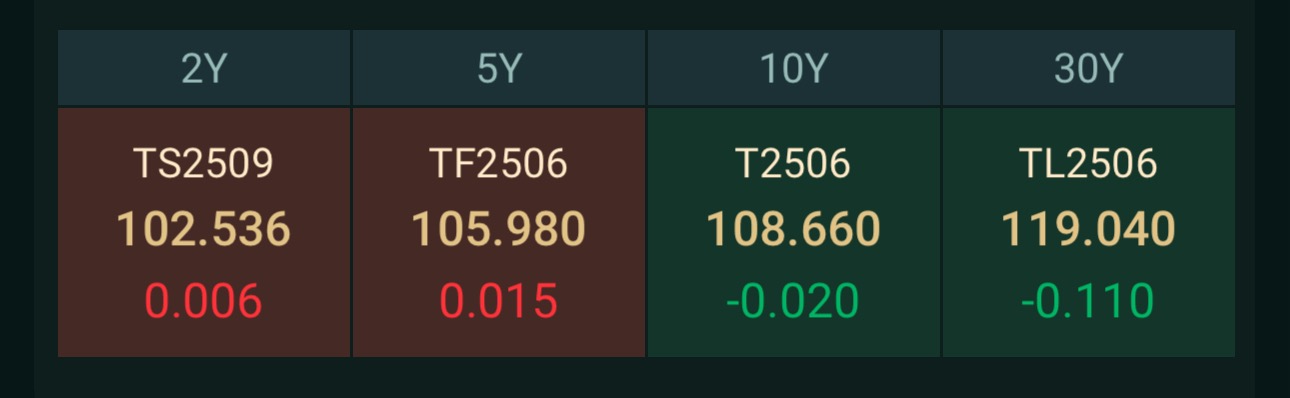
Task: Click the 108.660 price value
Action: pos(794,230)
